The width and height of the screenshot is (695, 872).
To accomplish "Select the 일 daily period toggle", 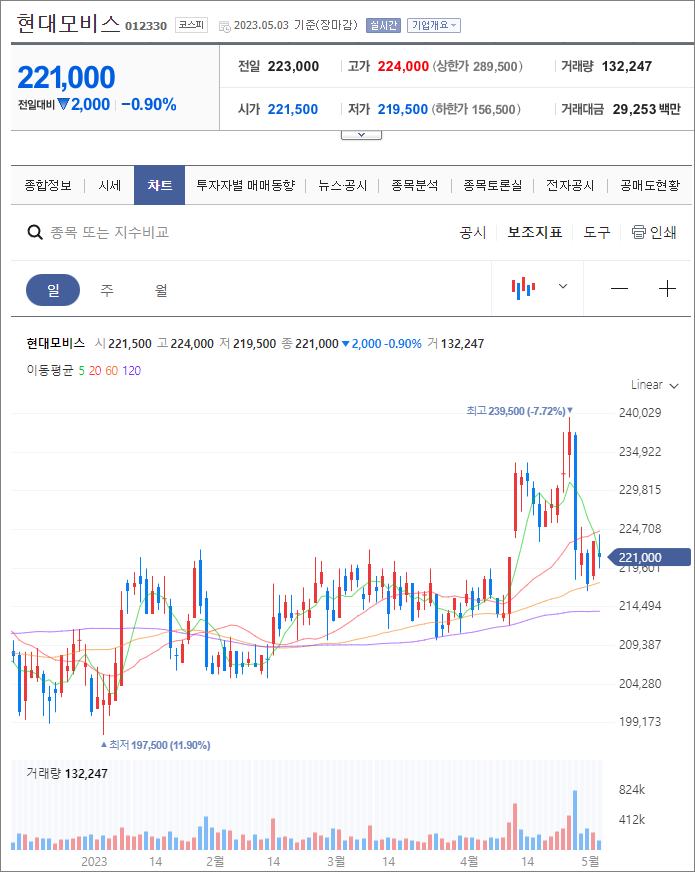I will 53,290.
